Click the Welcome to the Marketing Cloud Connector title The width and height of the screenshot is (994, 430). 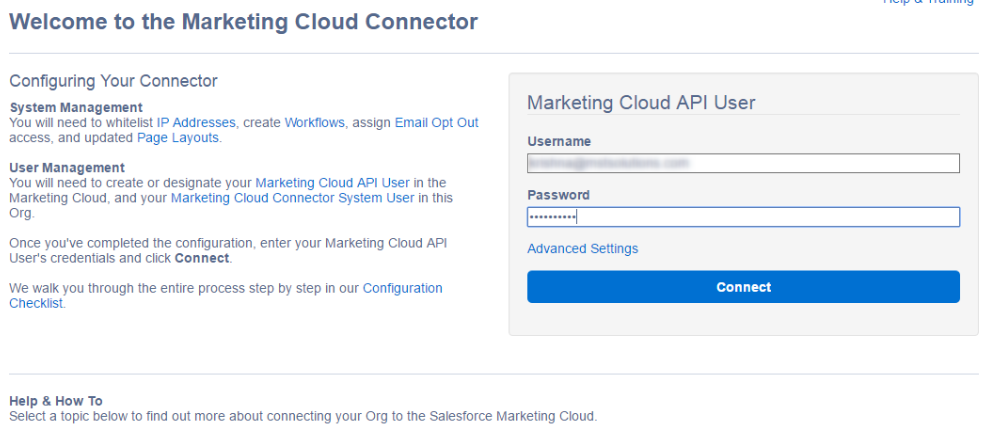pos(243,22)
